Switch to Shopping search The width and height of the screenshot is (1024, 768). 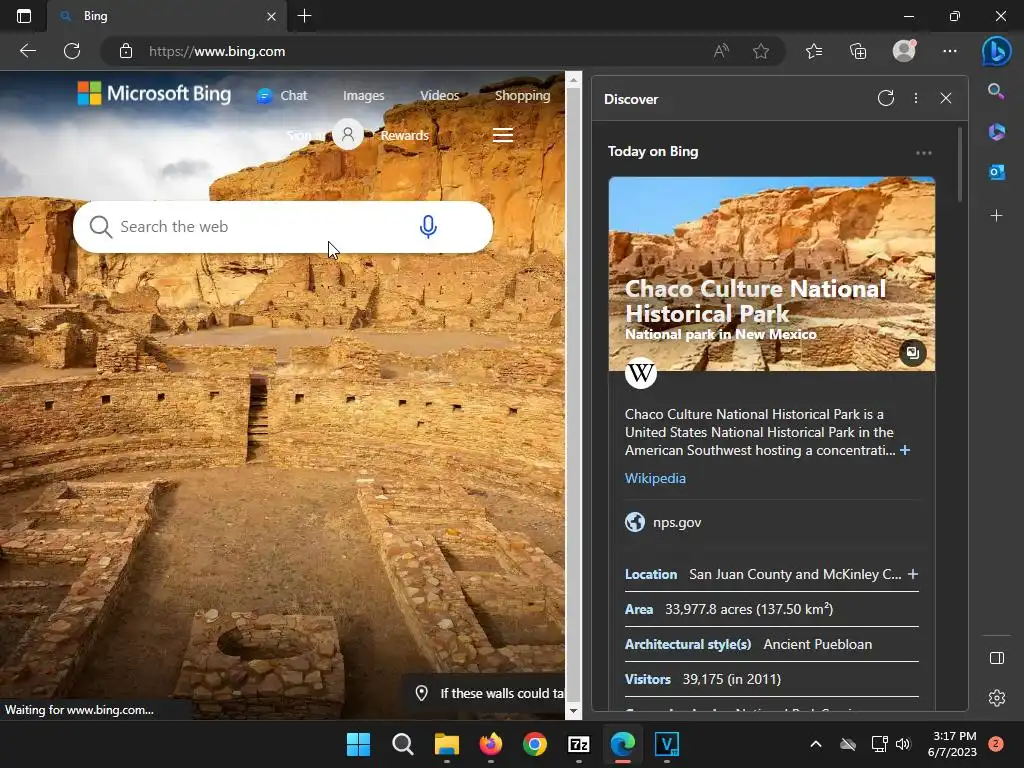coord(522,95)
